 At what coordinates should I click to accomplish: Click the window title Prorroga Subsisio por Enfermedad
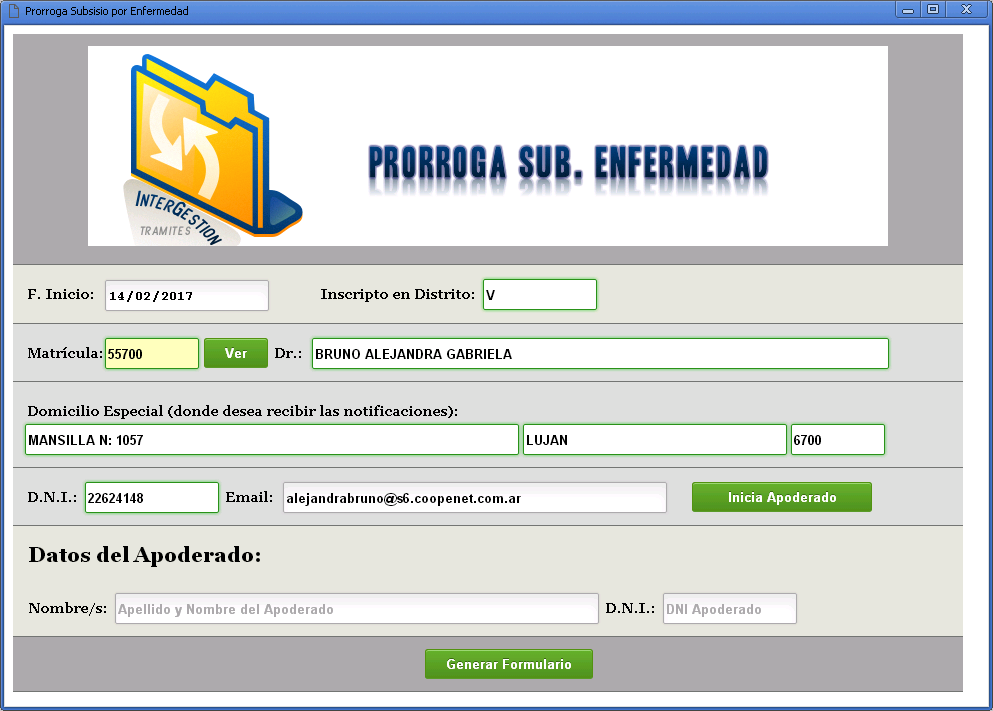click(x=107, y=11)
